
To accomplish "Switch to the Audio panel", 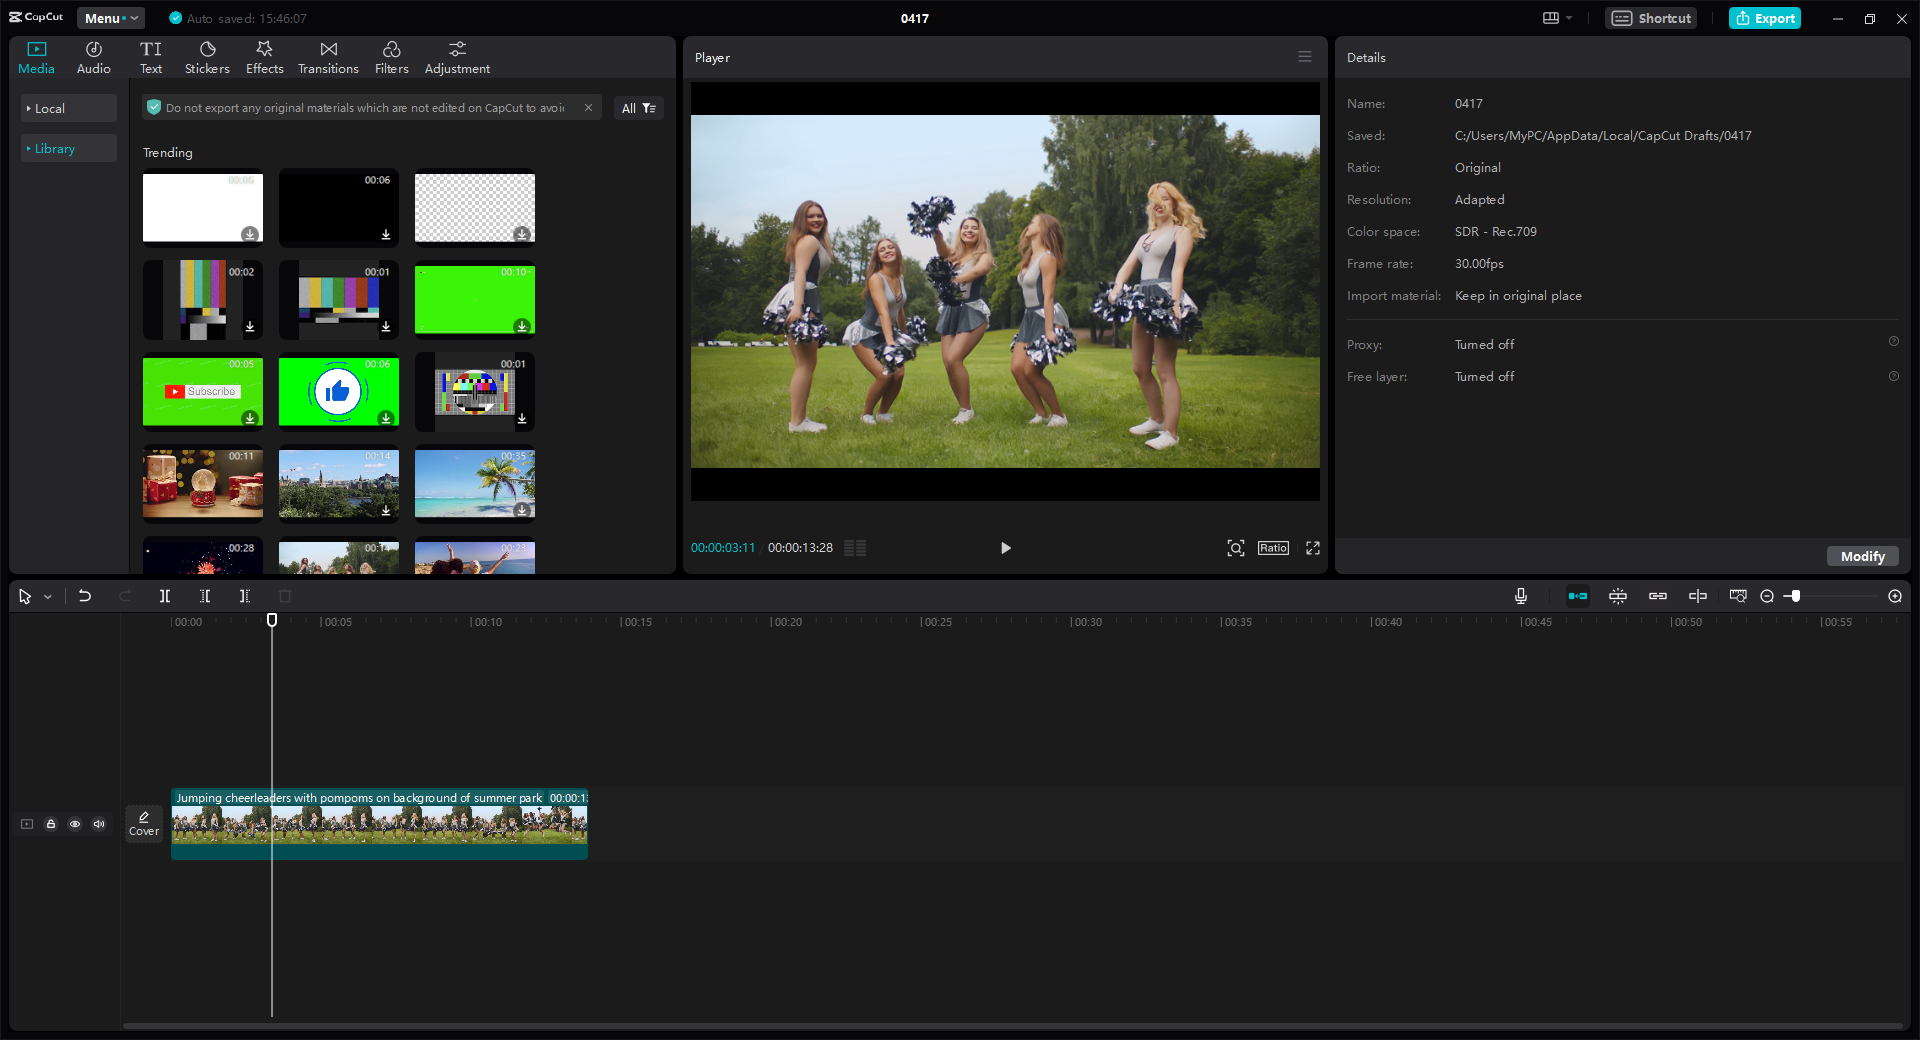I will (92, 55).
